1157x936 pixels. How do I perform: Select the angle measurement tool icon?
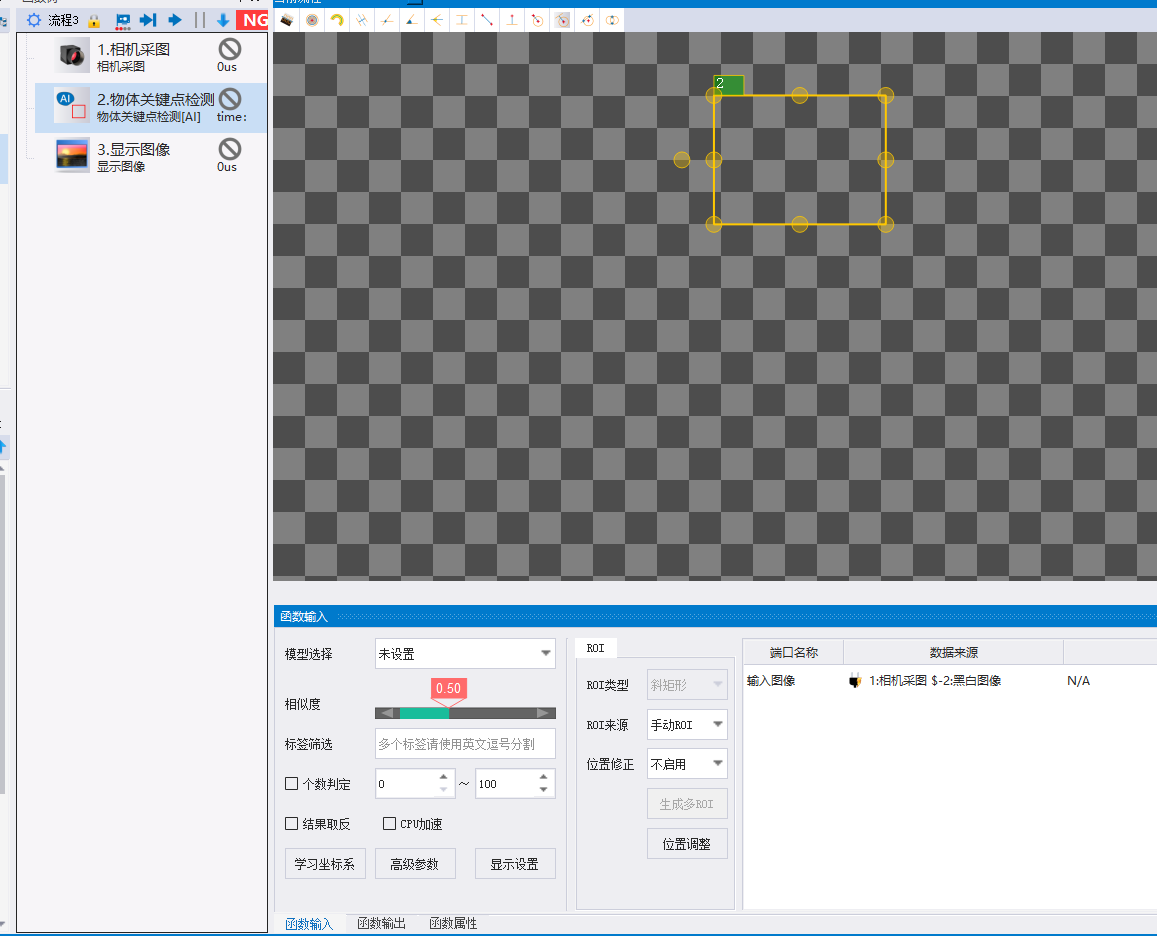pos(412,20)
